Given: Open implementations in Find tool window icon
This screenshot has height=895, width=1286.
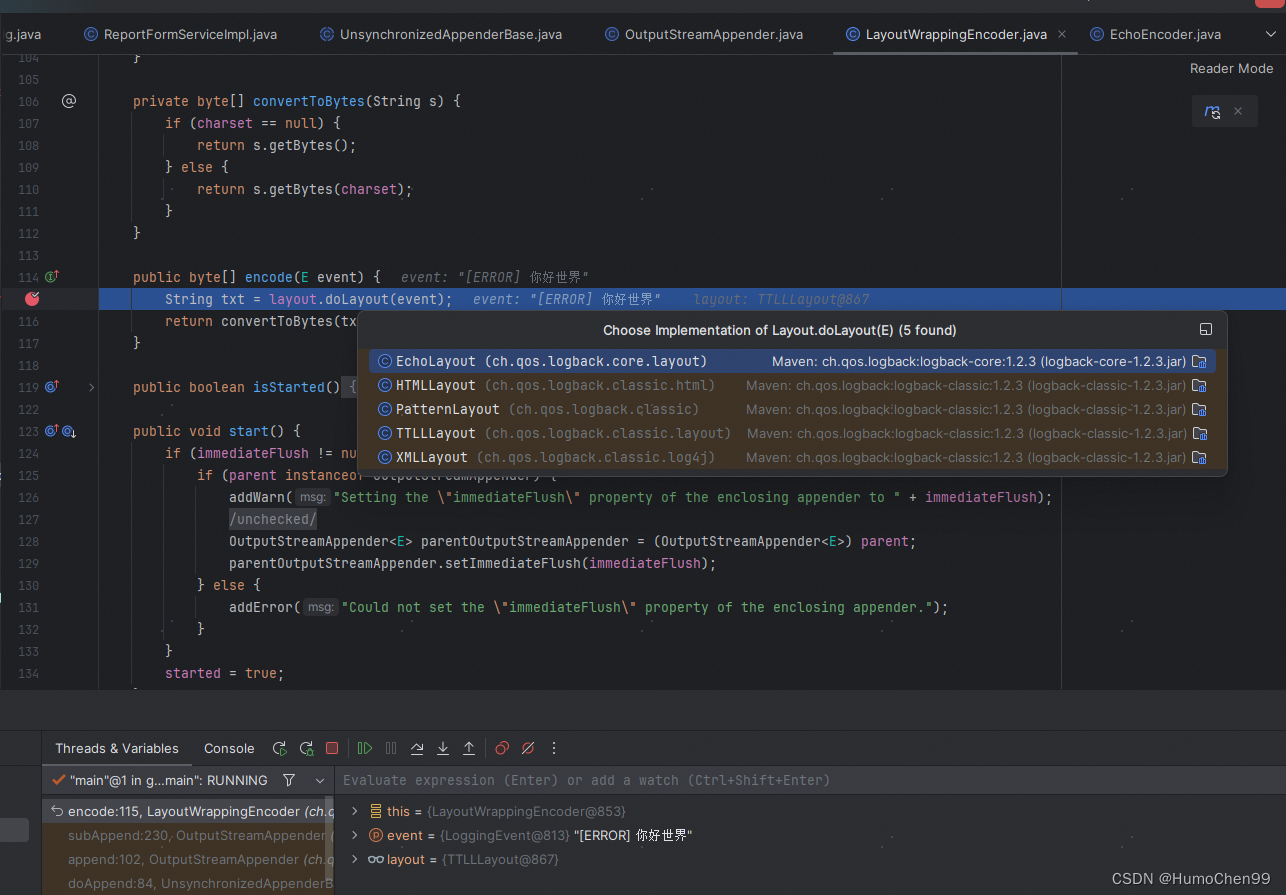Looking at the screenshot, I should 1206,330.
